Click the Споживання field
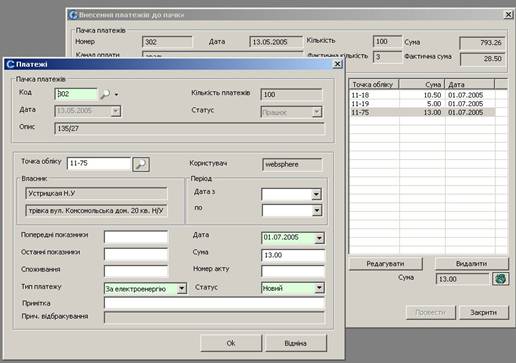Screen dimensions: 516x363 click(136, 271)
